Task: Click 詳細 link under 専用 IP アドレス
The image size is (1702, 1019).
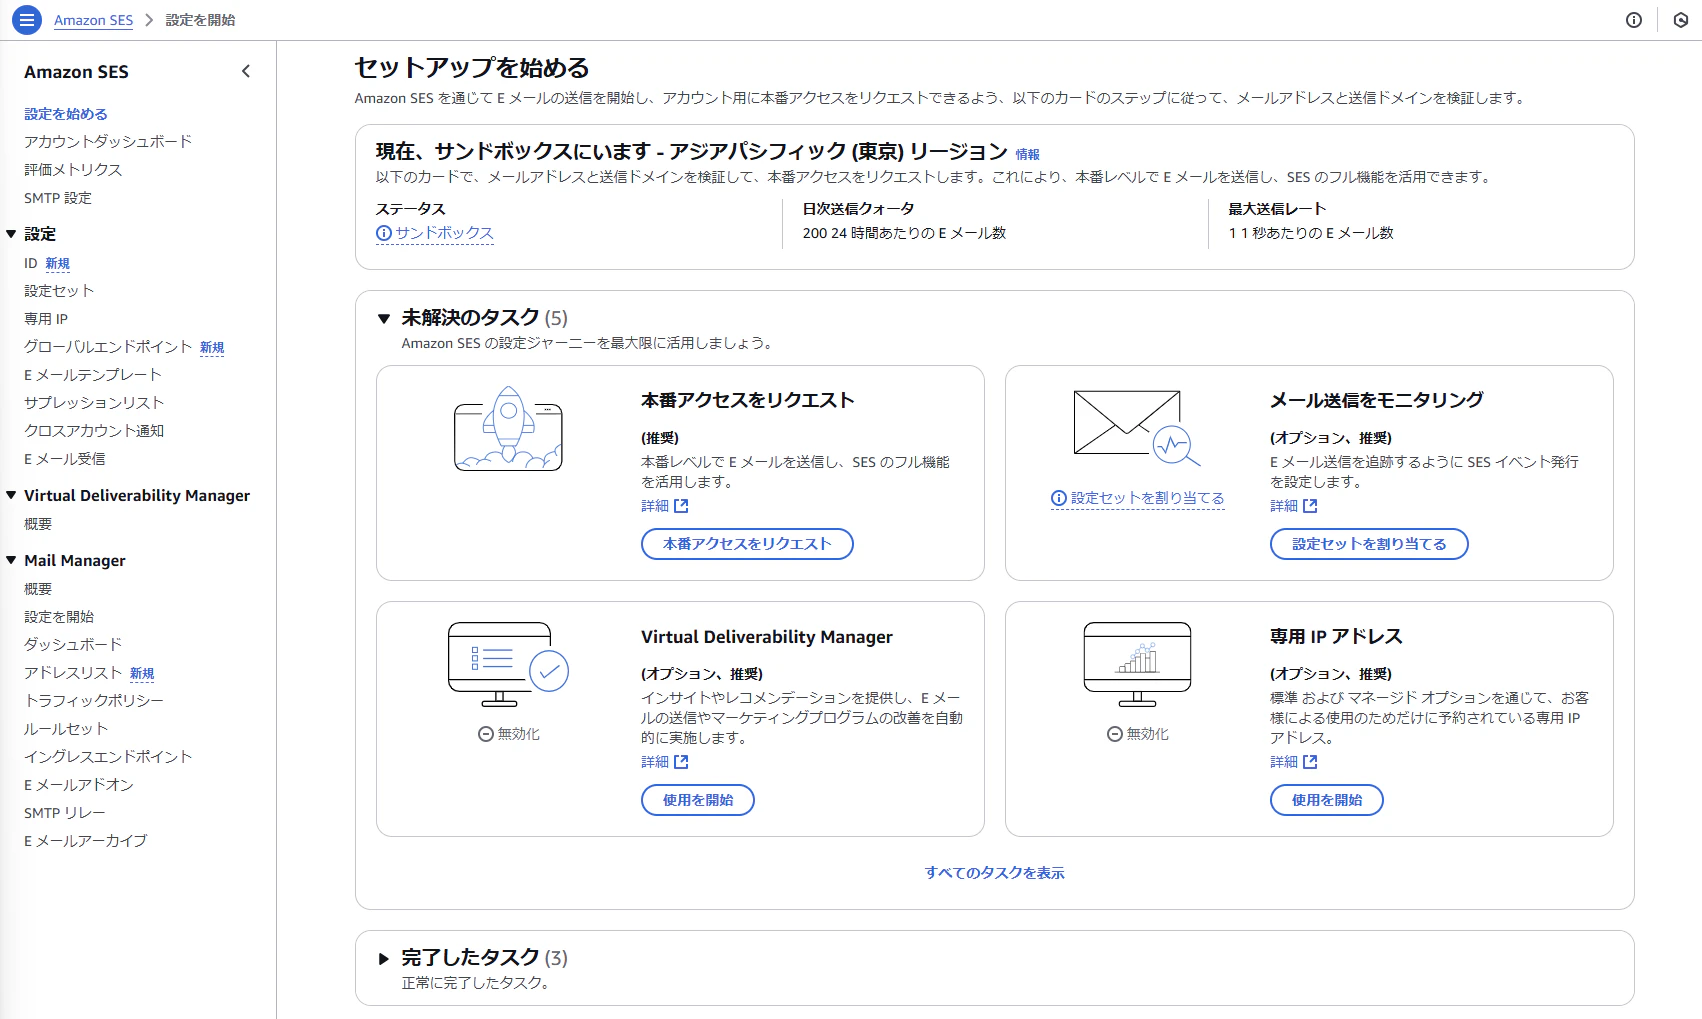Action: click(1284, 762)
